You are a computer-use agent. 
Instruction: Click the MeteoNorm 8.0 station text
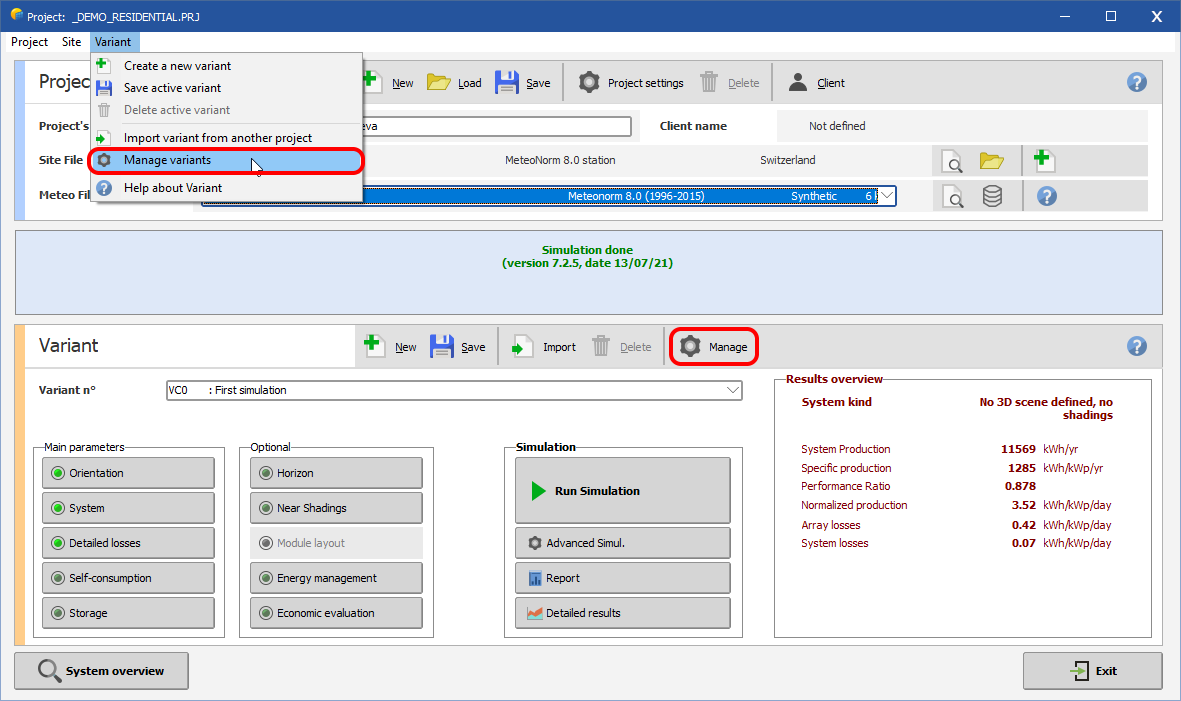[x=560, y=160]
